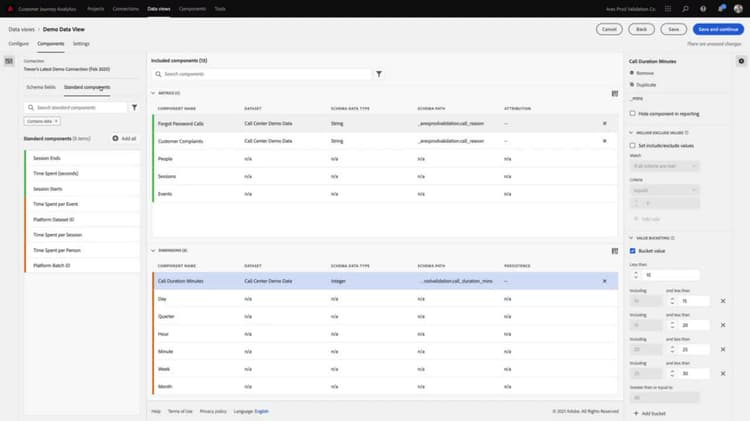The width and height of the screenshot is (750, 421).
Task: Delete the bucket ending at 25
Action: [x=723, y=349]
